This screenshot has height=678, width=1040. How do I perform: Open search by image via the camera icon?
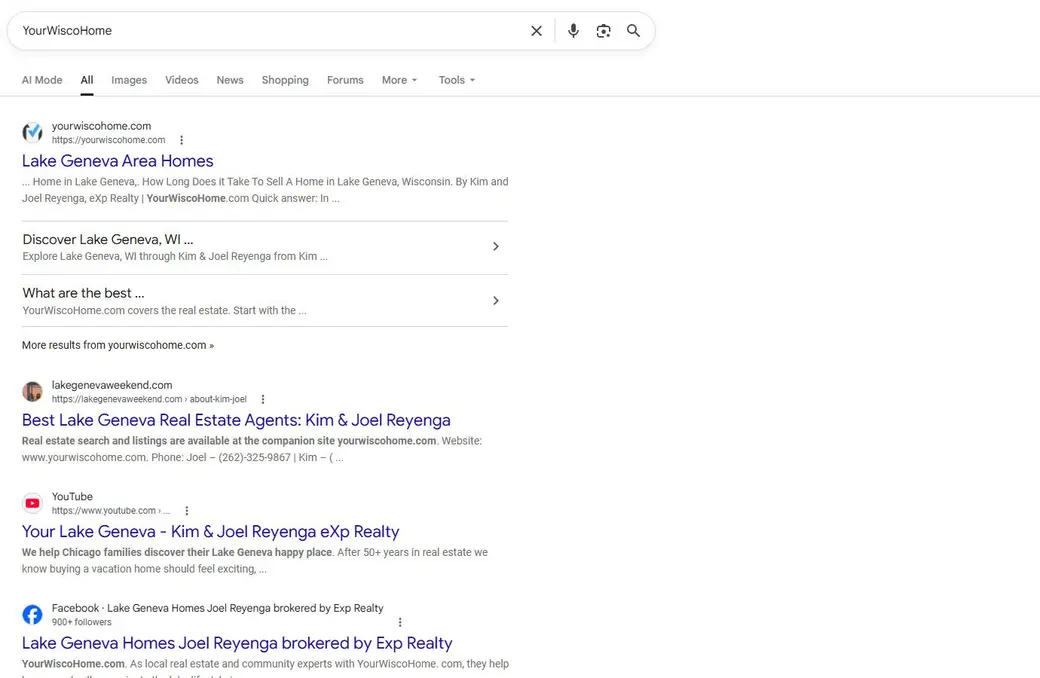pyautogui.click(x=603, y=31)
